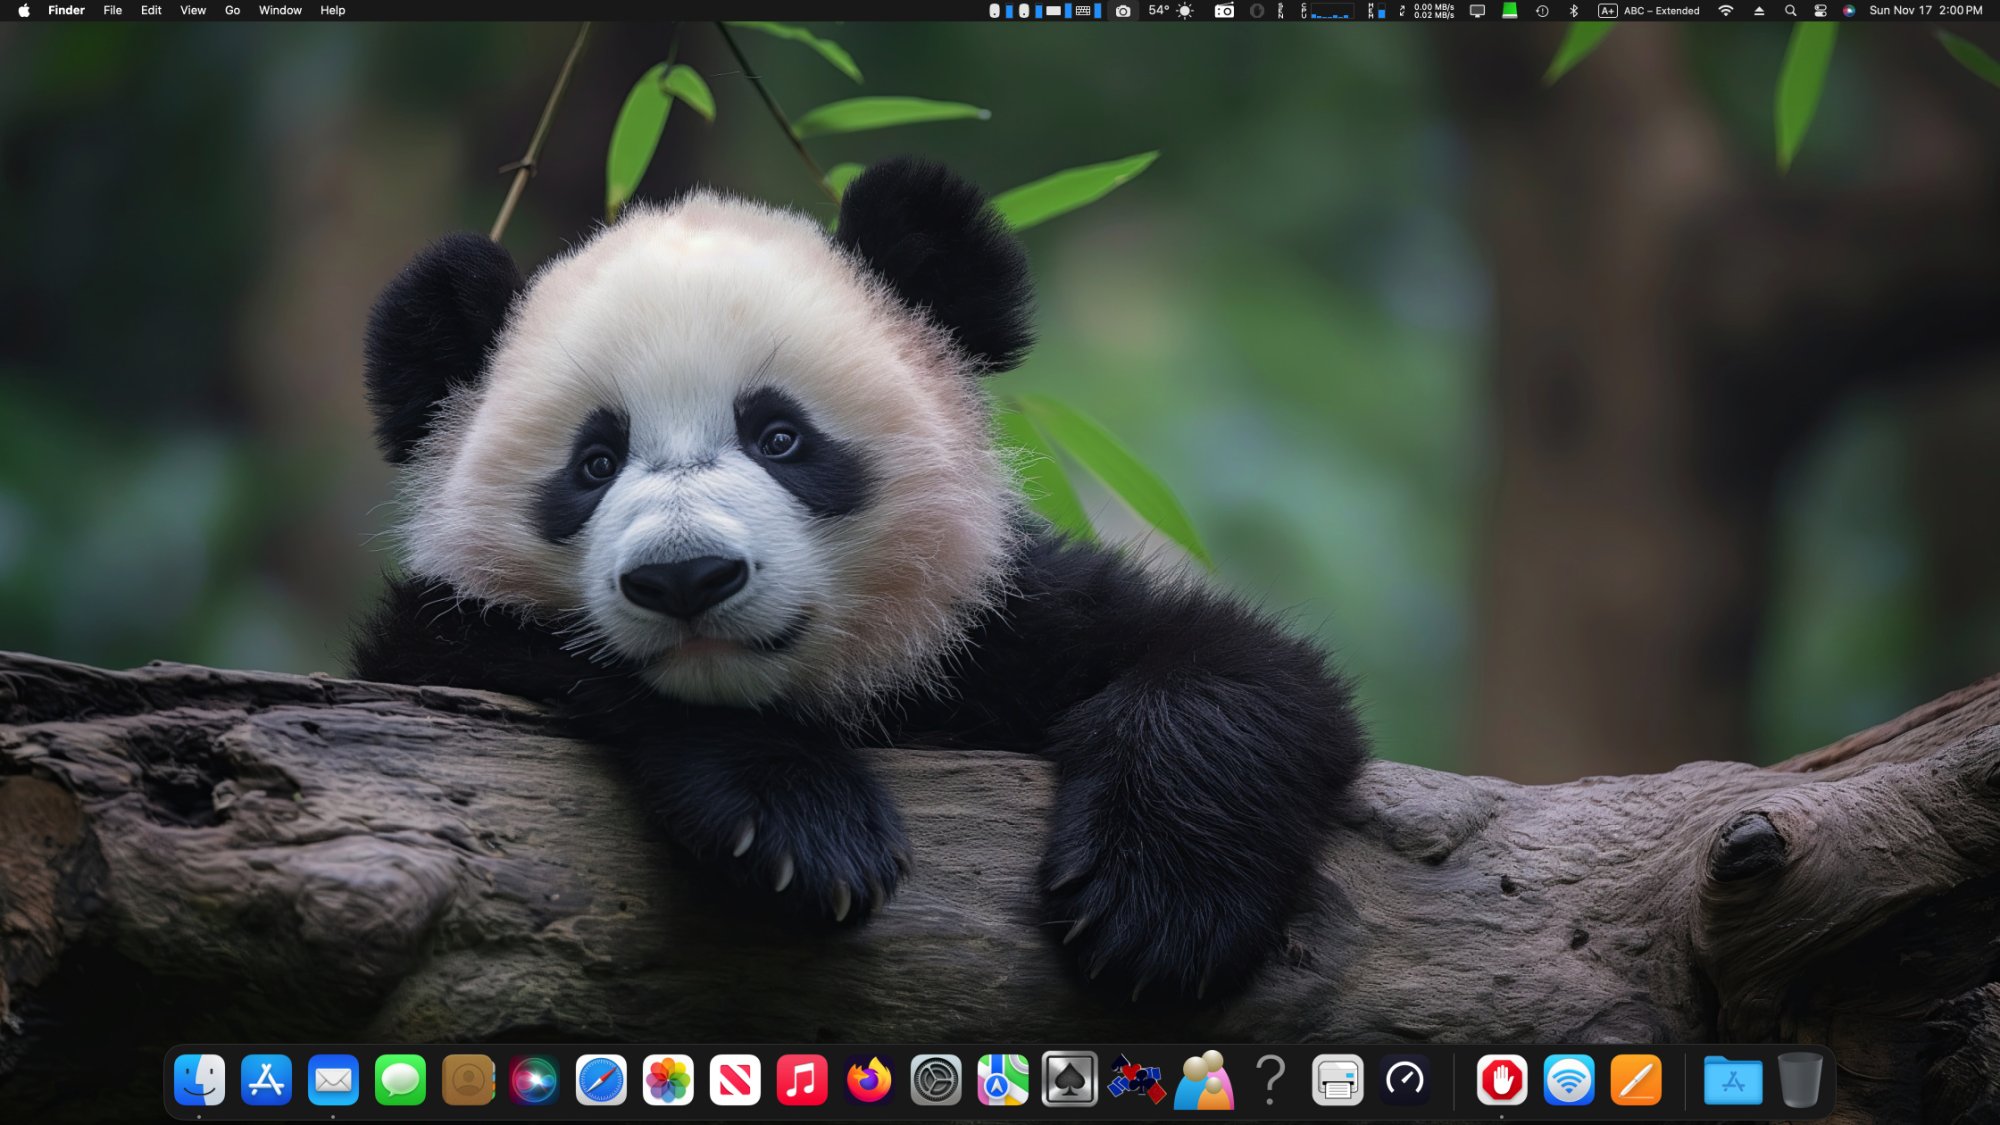Launch Safari from the Dock
Viewport: 2000px width, 1125px height.
(601, 1080)
